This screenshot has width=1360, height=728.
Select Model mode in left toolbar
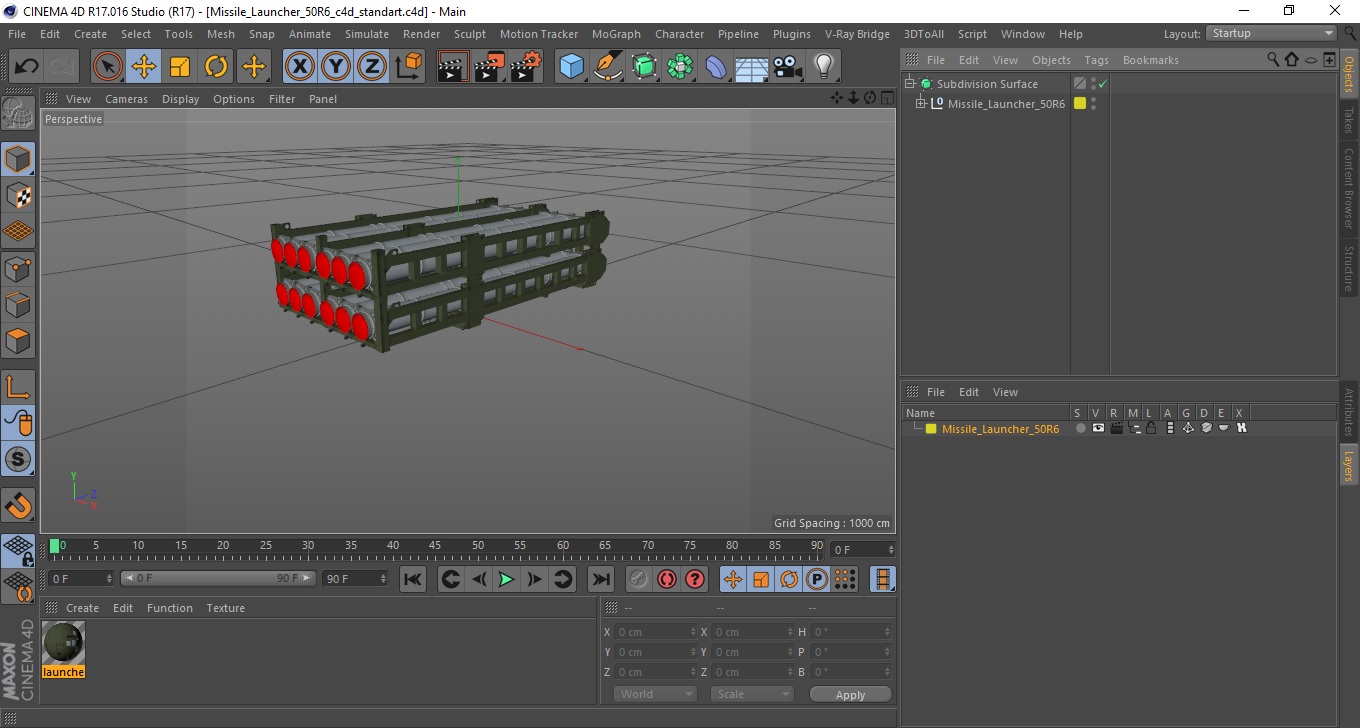(x=18, y=159)
